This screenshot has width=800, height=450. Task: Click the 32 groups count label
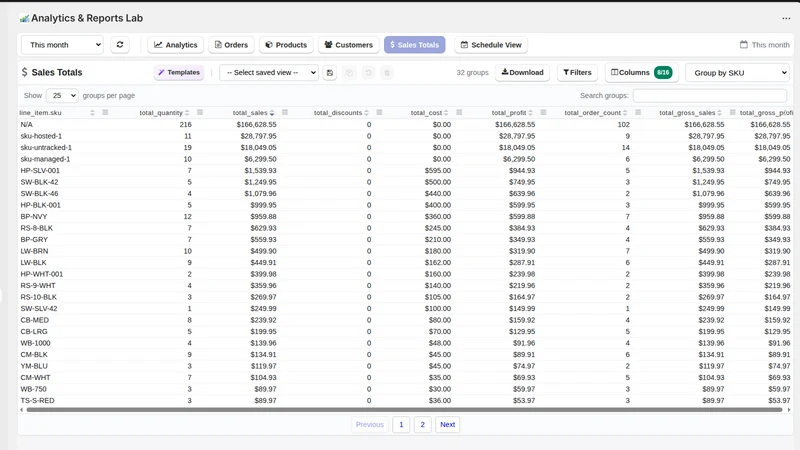472,72
